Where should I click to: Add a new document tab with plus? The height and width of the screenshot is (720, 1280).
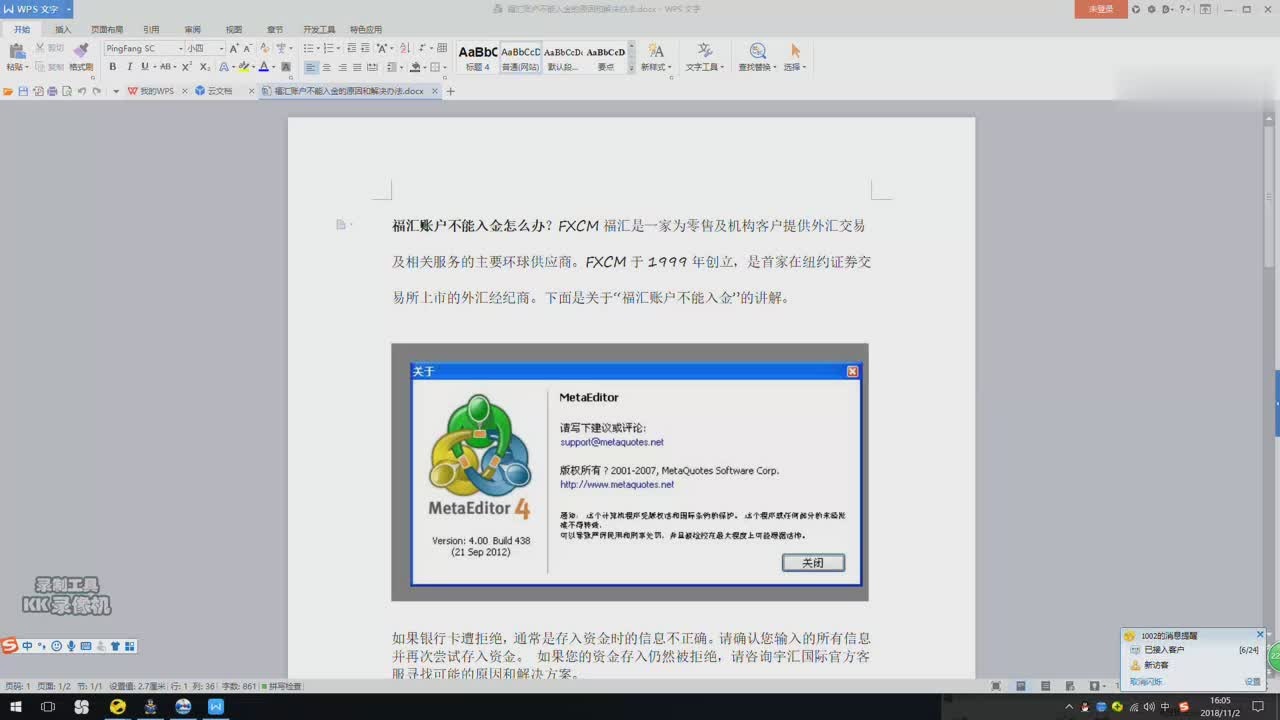pos(450,91)
